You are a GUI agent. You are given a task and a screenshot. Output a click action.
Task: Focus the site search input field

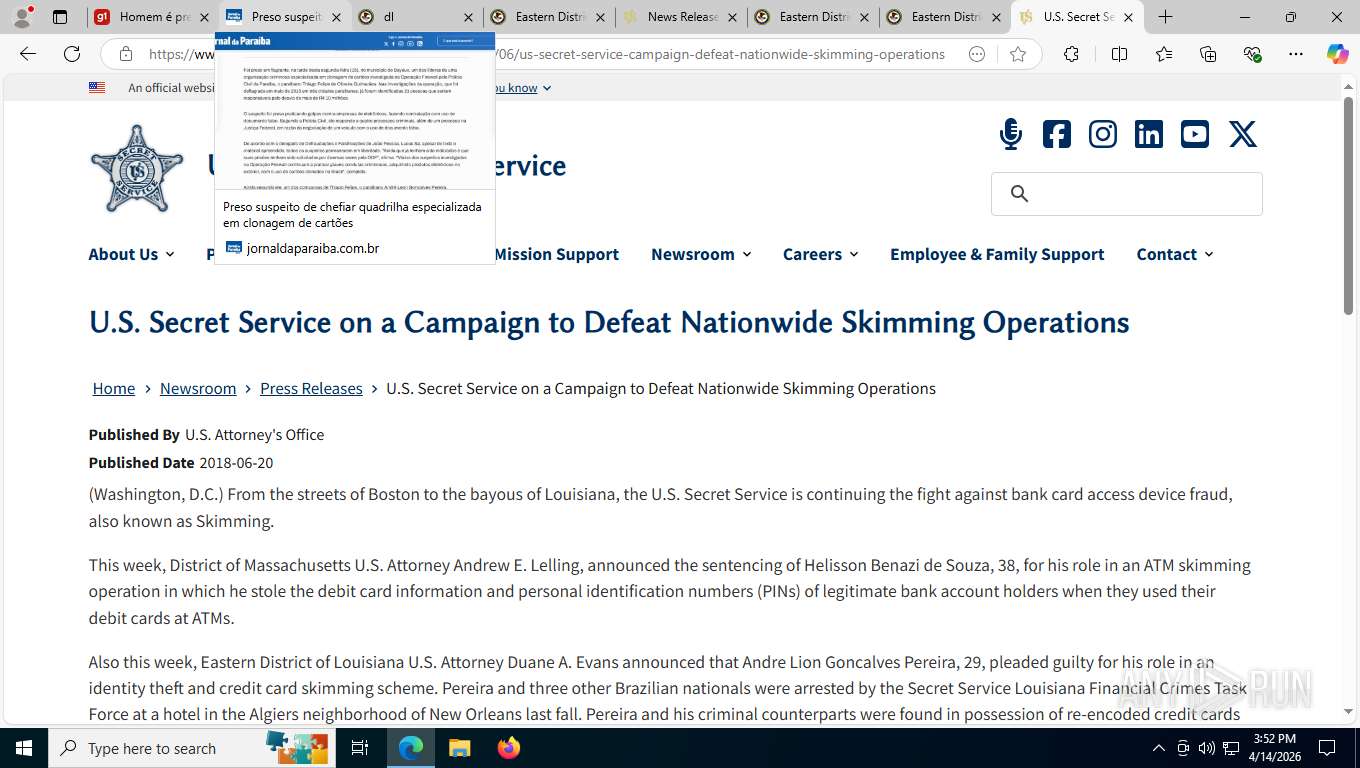1127,194
